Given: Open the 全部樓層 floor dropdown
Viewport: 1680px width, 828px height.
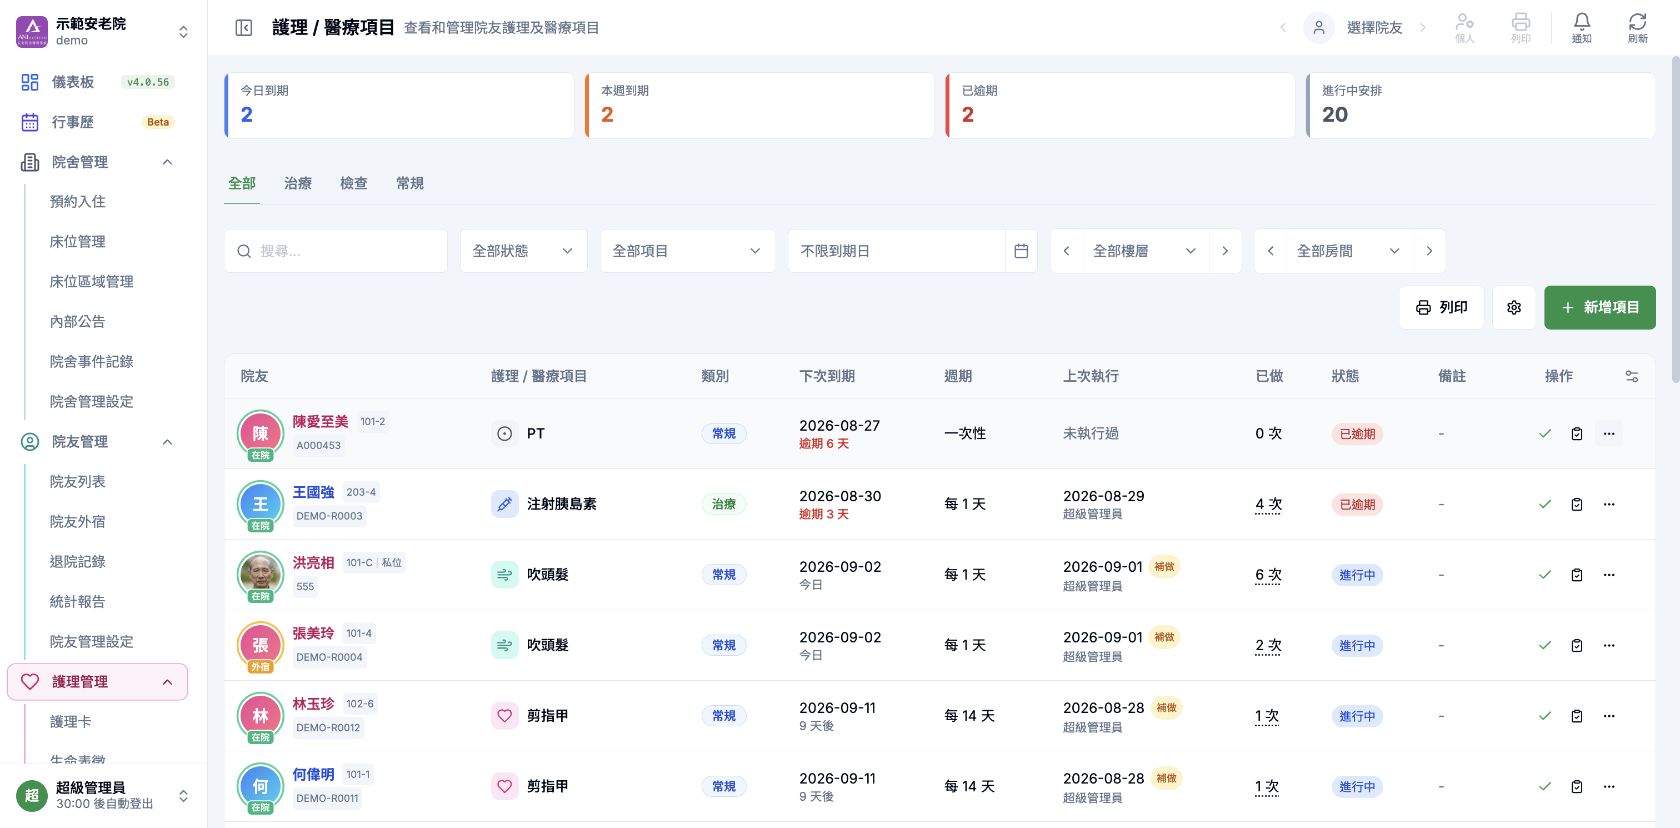Looking at the screenshot, I should click(1145, 251).
